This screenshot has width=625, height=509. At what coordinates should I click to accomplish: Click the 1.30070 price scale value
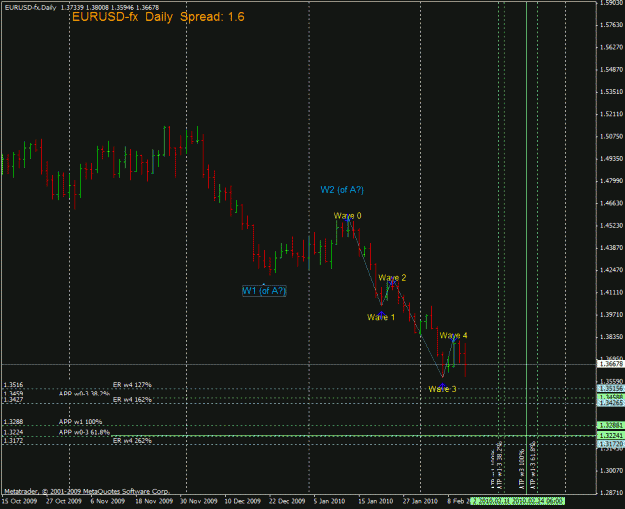(611, 471)
